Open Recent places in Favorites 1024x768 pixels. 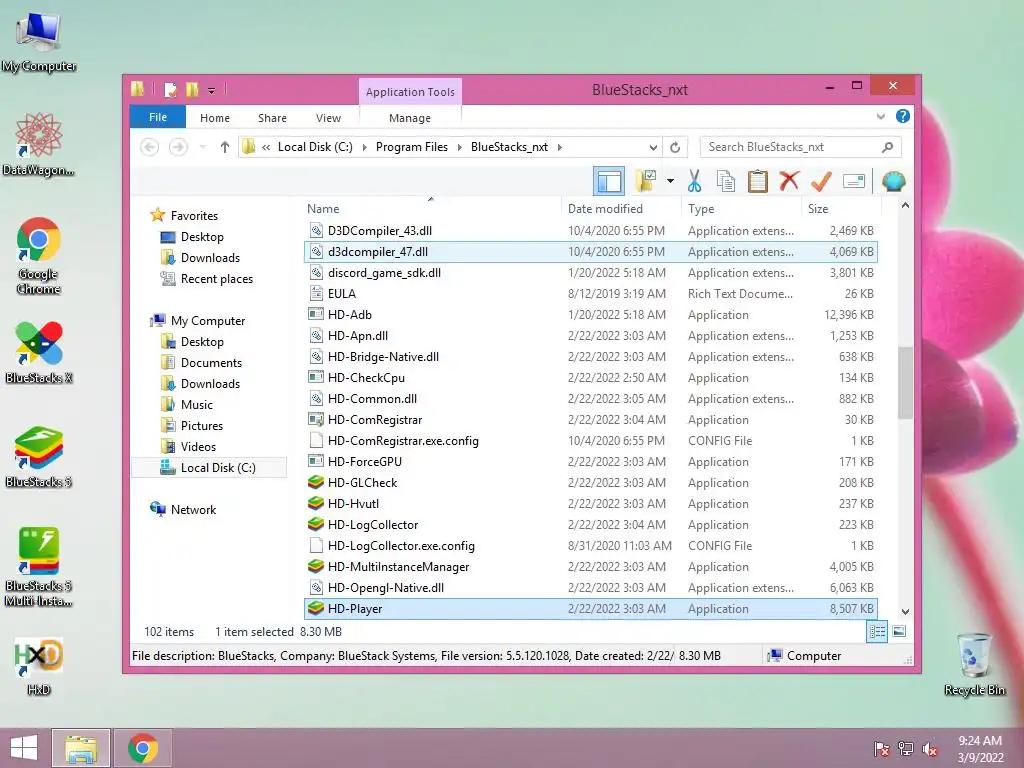coord(216,279)
